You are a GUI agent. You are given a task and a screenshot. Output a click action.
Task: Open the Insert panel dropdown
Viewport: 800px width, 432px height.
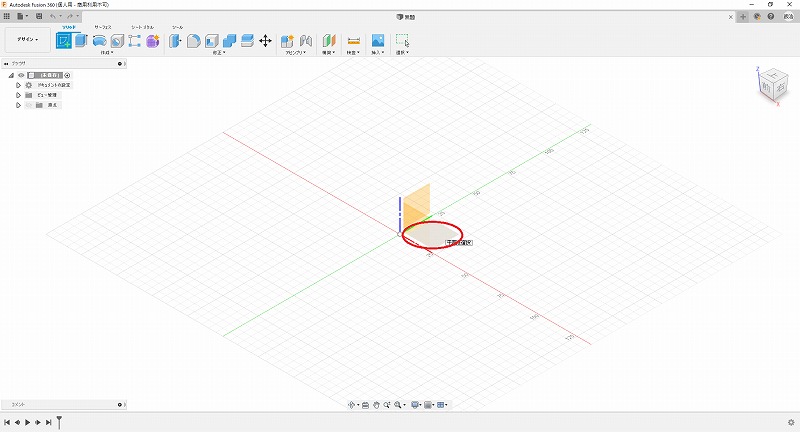click(378, 53)
